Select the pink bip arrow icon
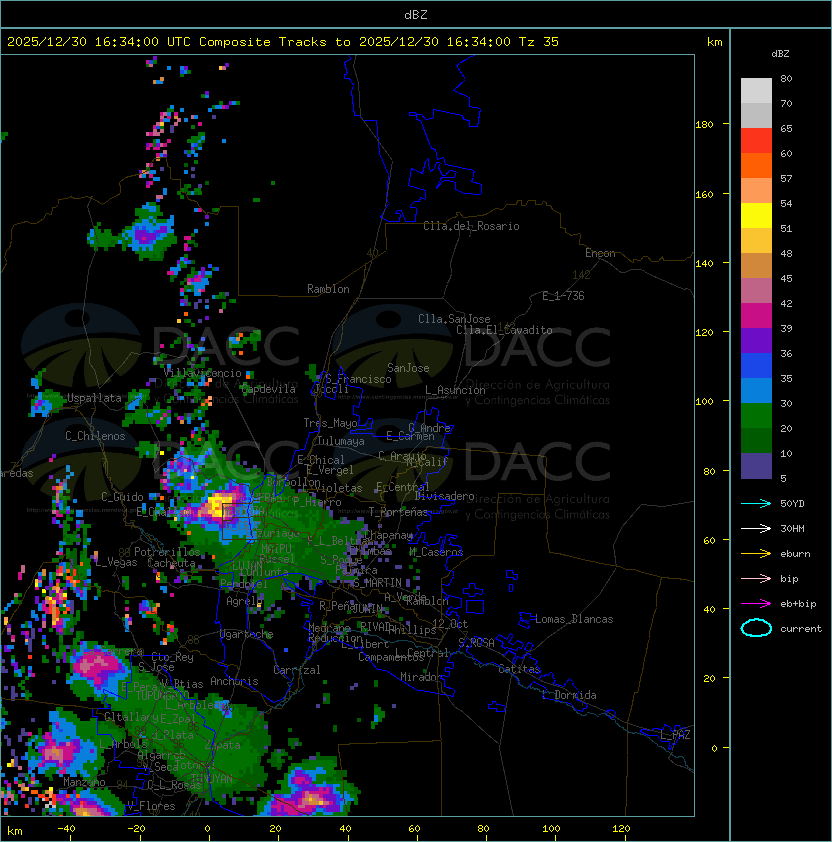Viewport: 832px width, 842px height. pos(756,578)
